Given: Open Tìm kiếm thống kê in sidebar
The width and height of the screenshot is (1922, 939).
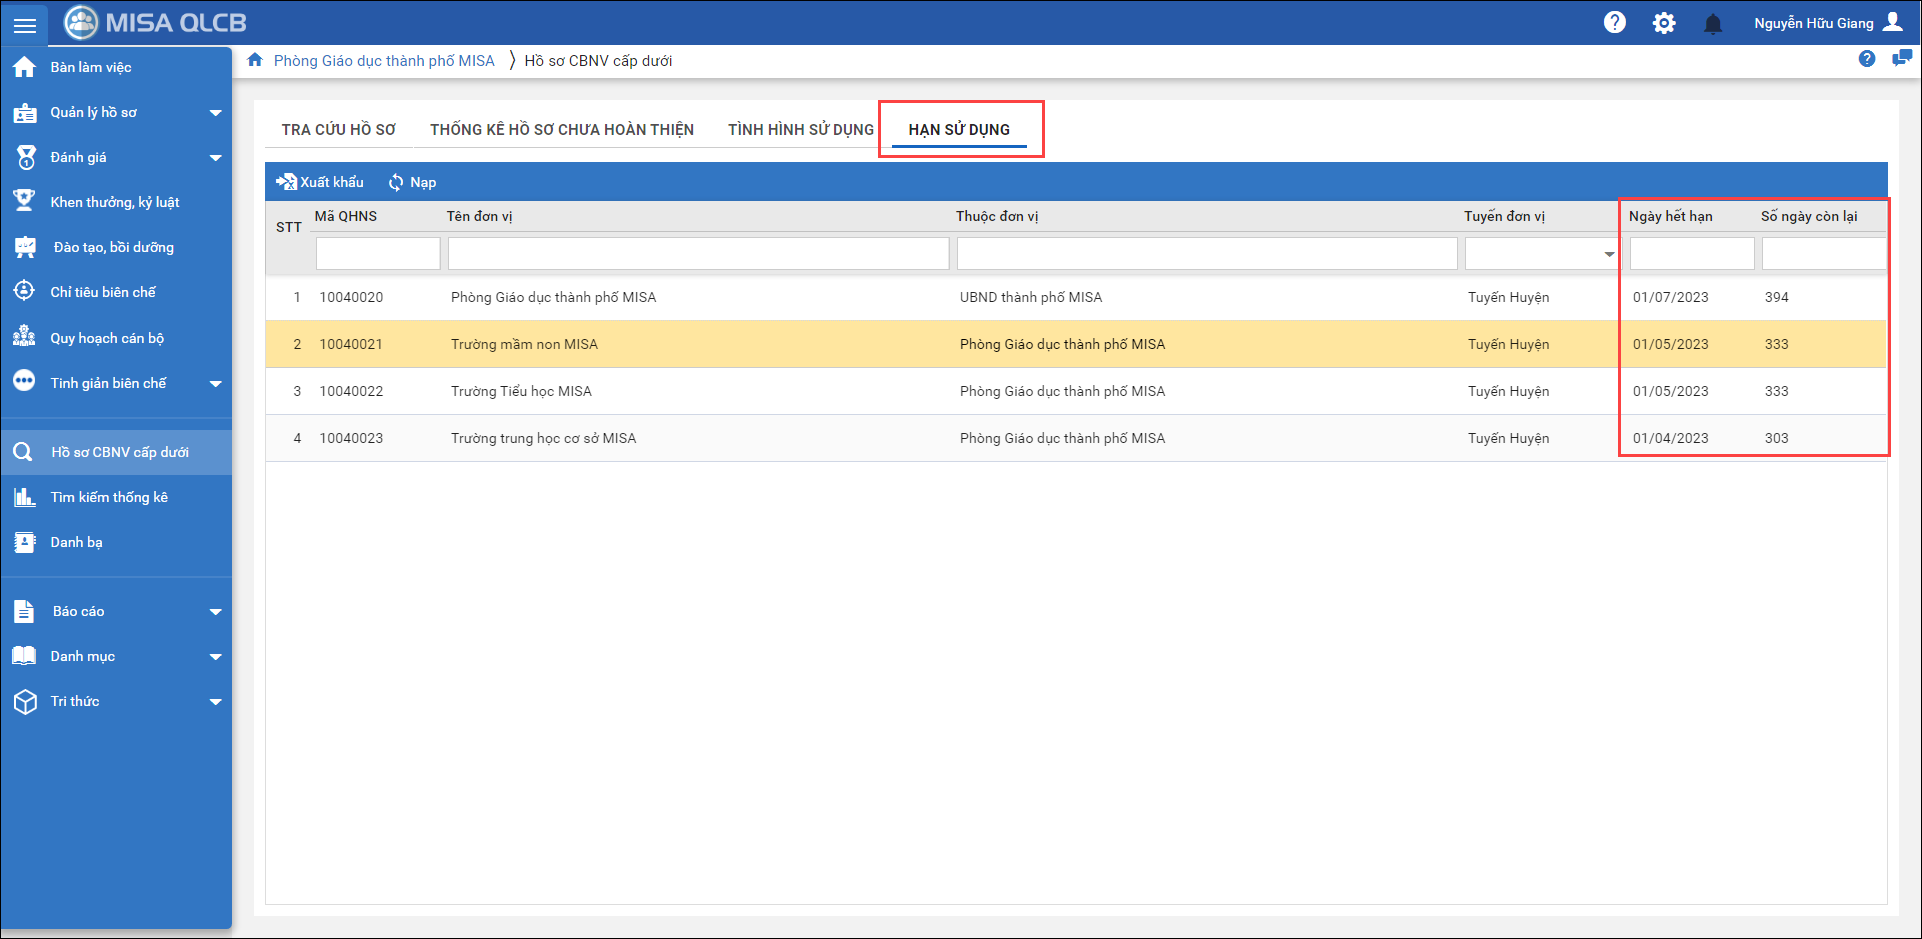Looking at the screenshot, I should coord(109,497).
